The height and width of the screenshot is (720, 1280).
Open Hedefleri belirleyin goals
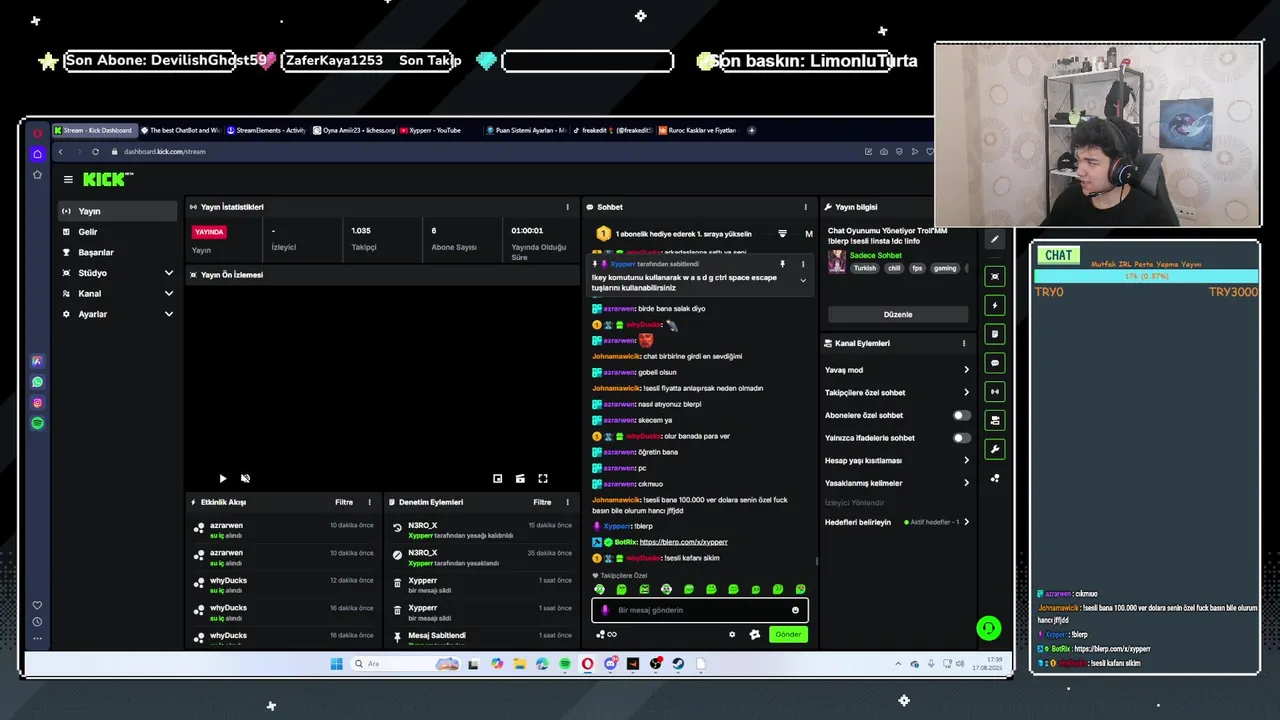tap(897, 522)
